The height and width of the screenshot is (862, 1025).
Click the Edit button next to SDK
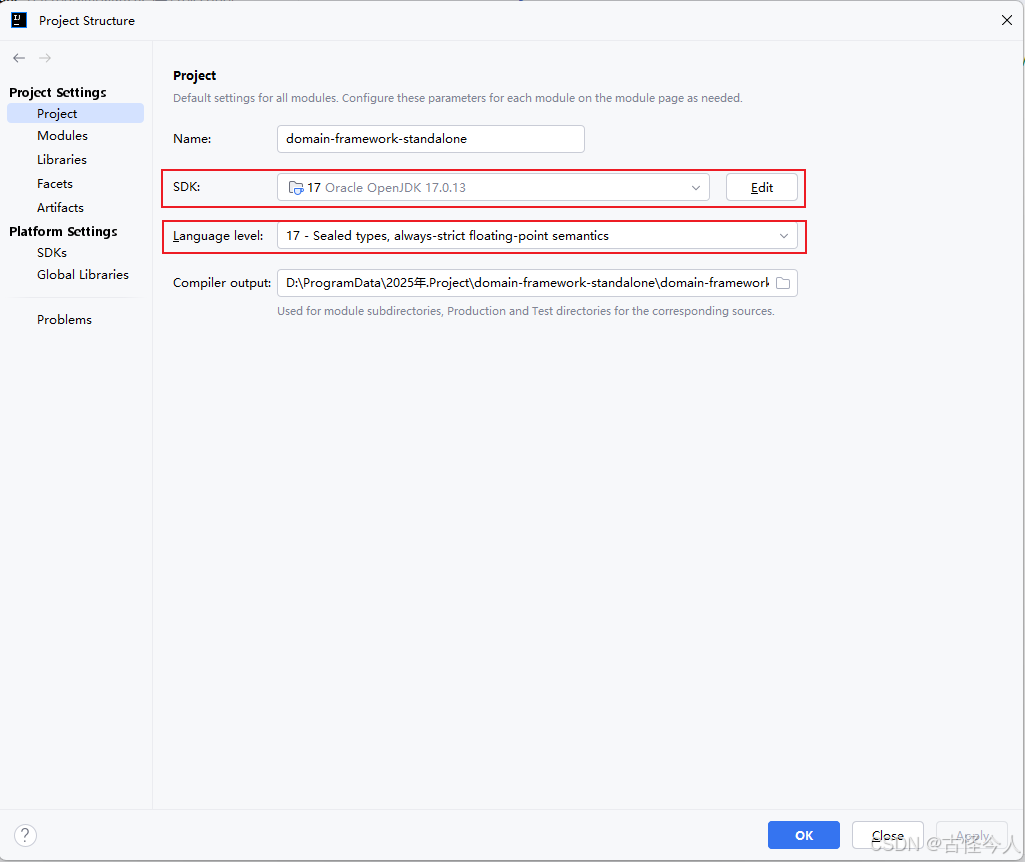click(761, 187)
